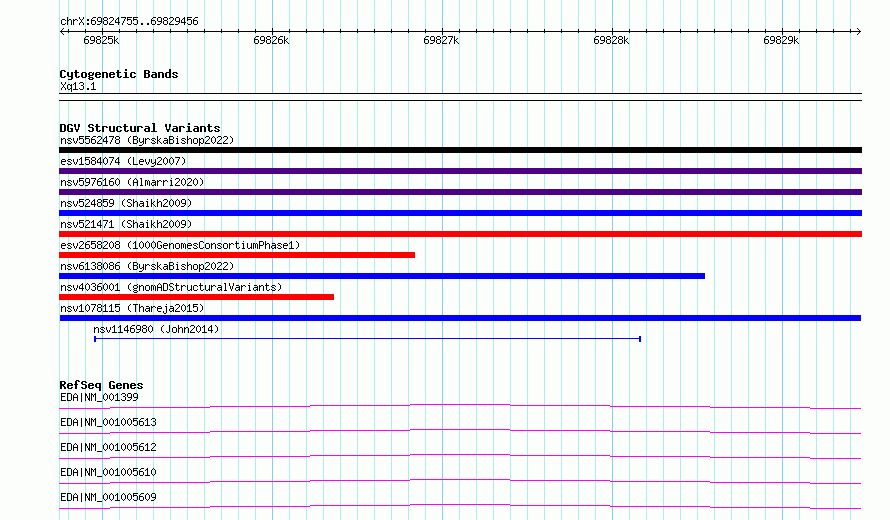This screenshot has width=890, height=520.
Task: Click the 69827k ruler label
Action: click(442, 40)
